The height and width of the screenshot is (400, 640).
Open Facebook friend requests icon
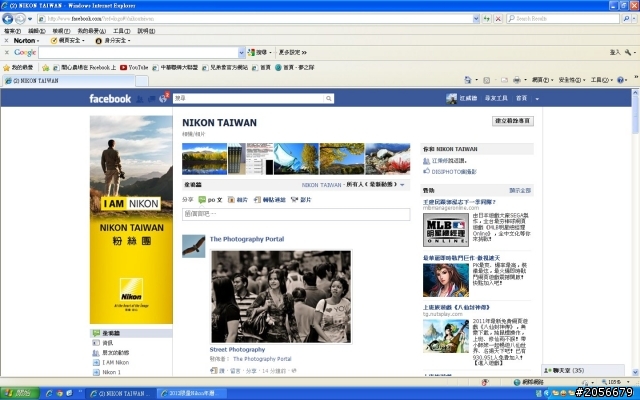pos(140,98)
